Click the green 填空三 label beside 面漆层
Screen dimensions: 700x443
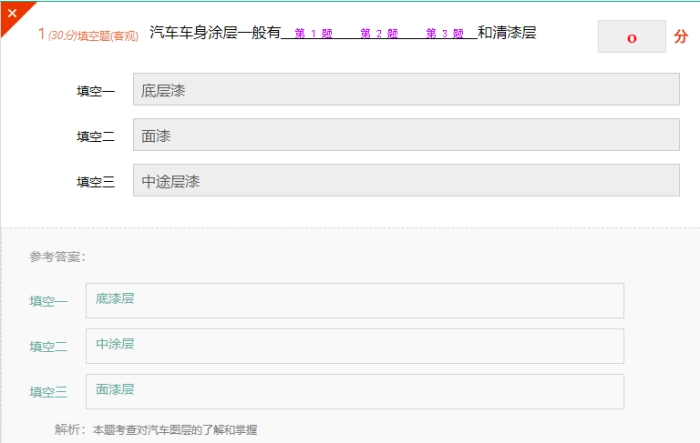[49, 392]
